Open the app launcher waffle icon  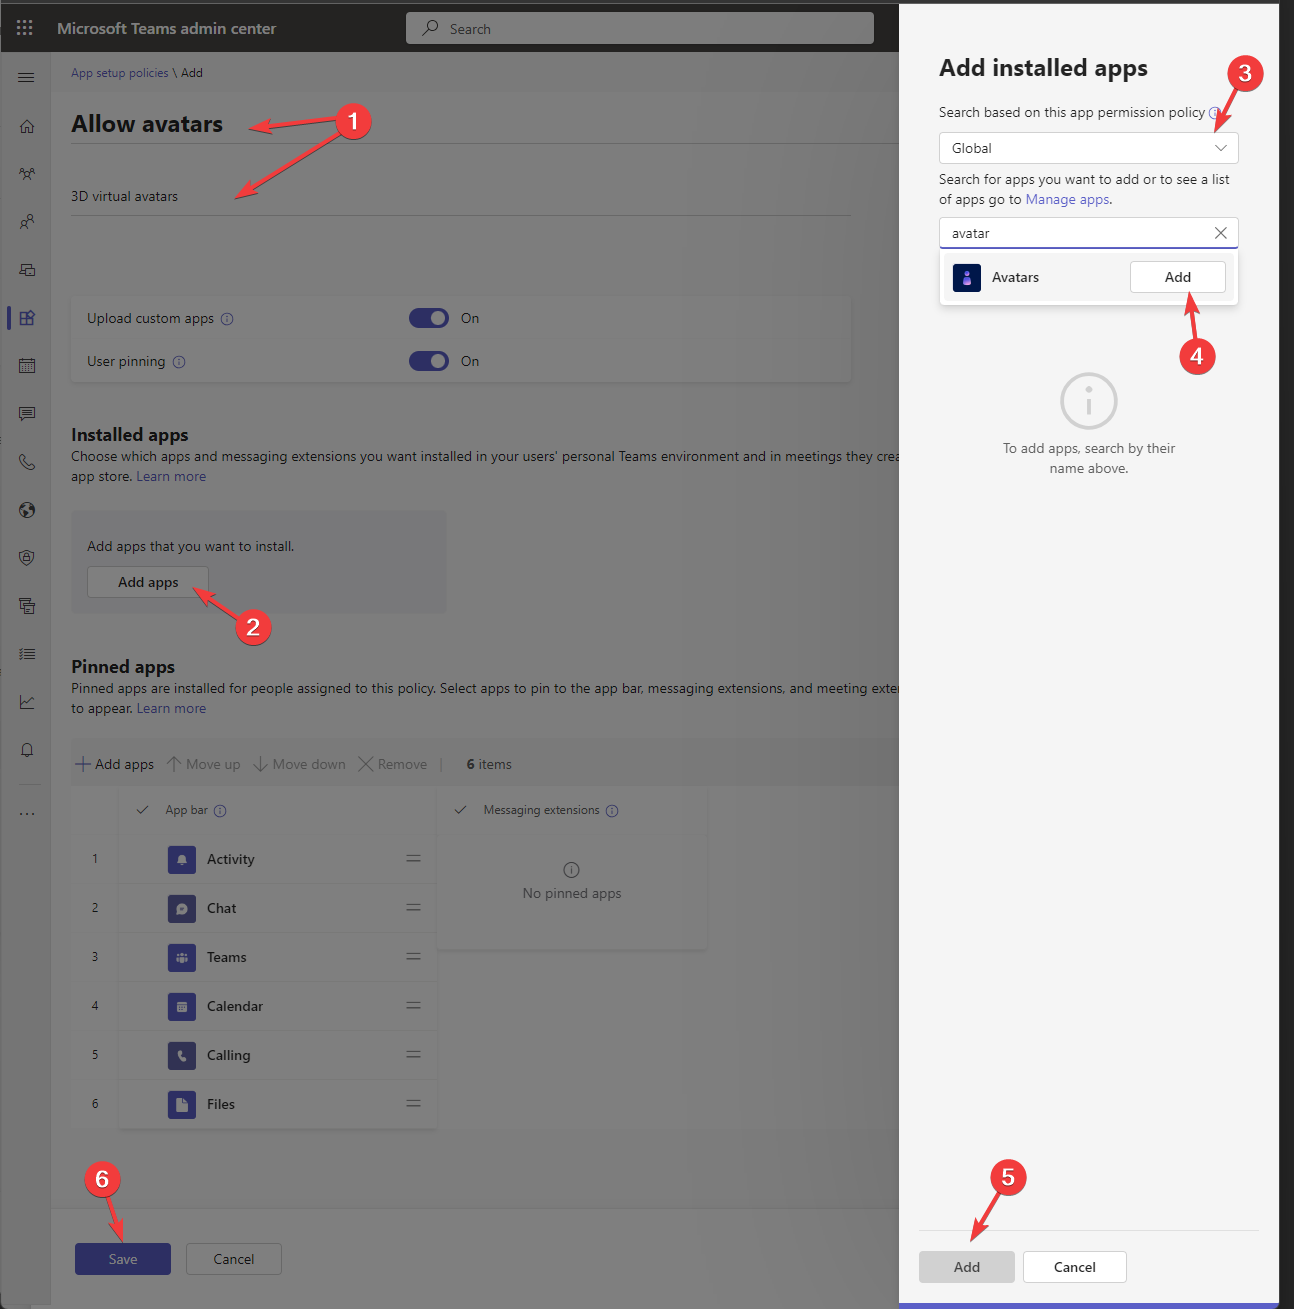point(25,28)
